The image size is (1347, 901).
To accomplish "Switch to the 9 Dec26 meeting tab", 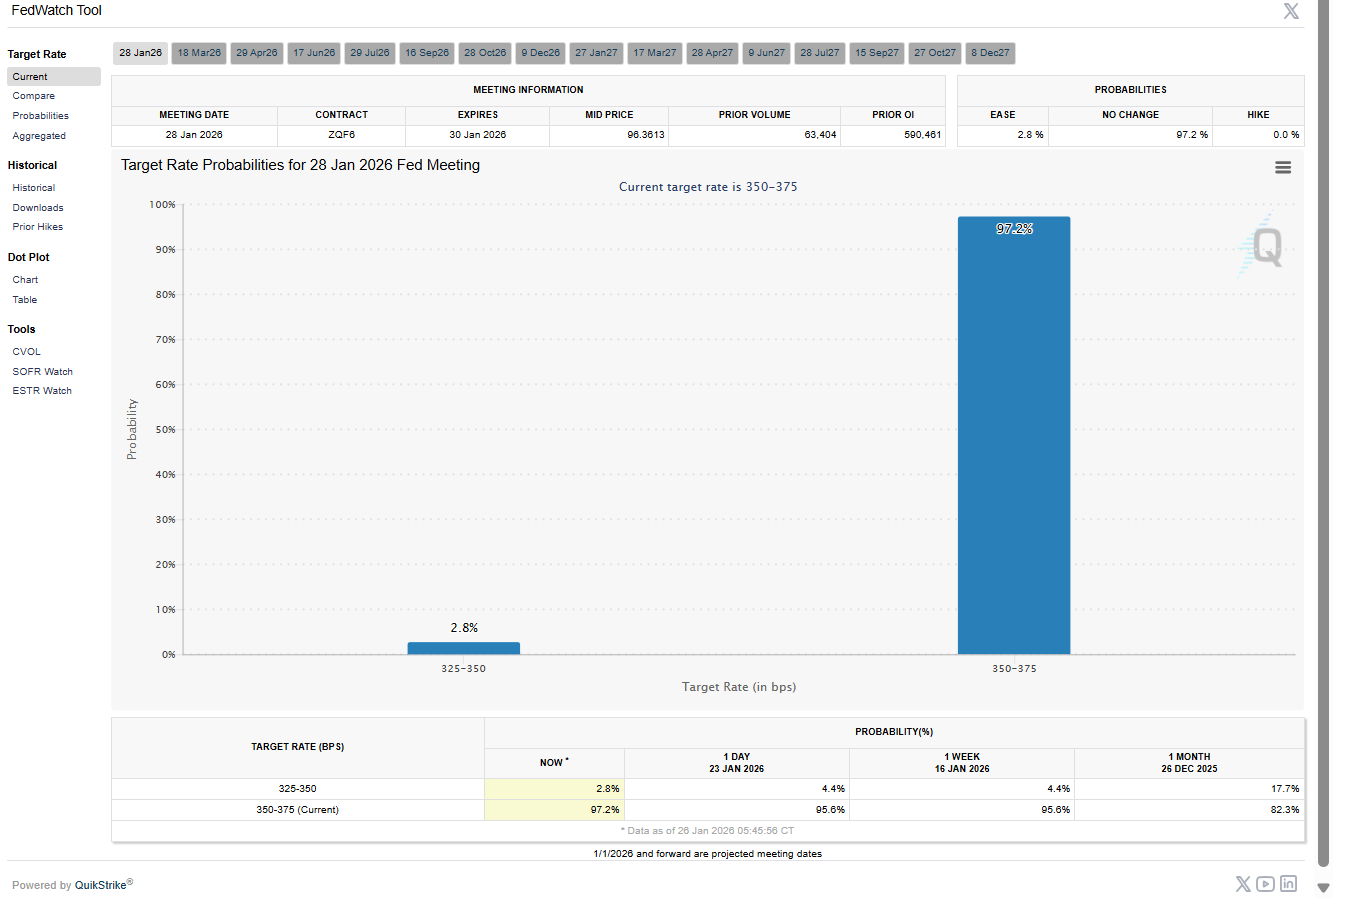I will (x=540, y=53).
